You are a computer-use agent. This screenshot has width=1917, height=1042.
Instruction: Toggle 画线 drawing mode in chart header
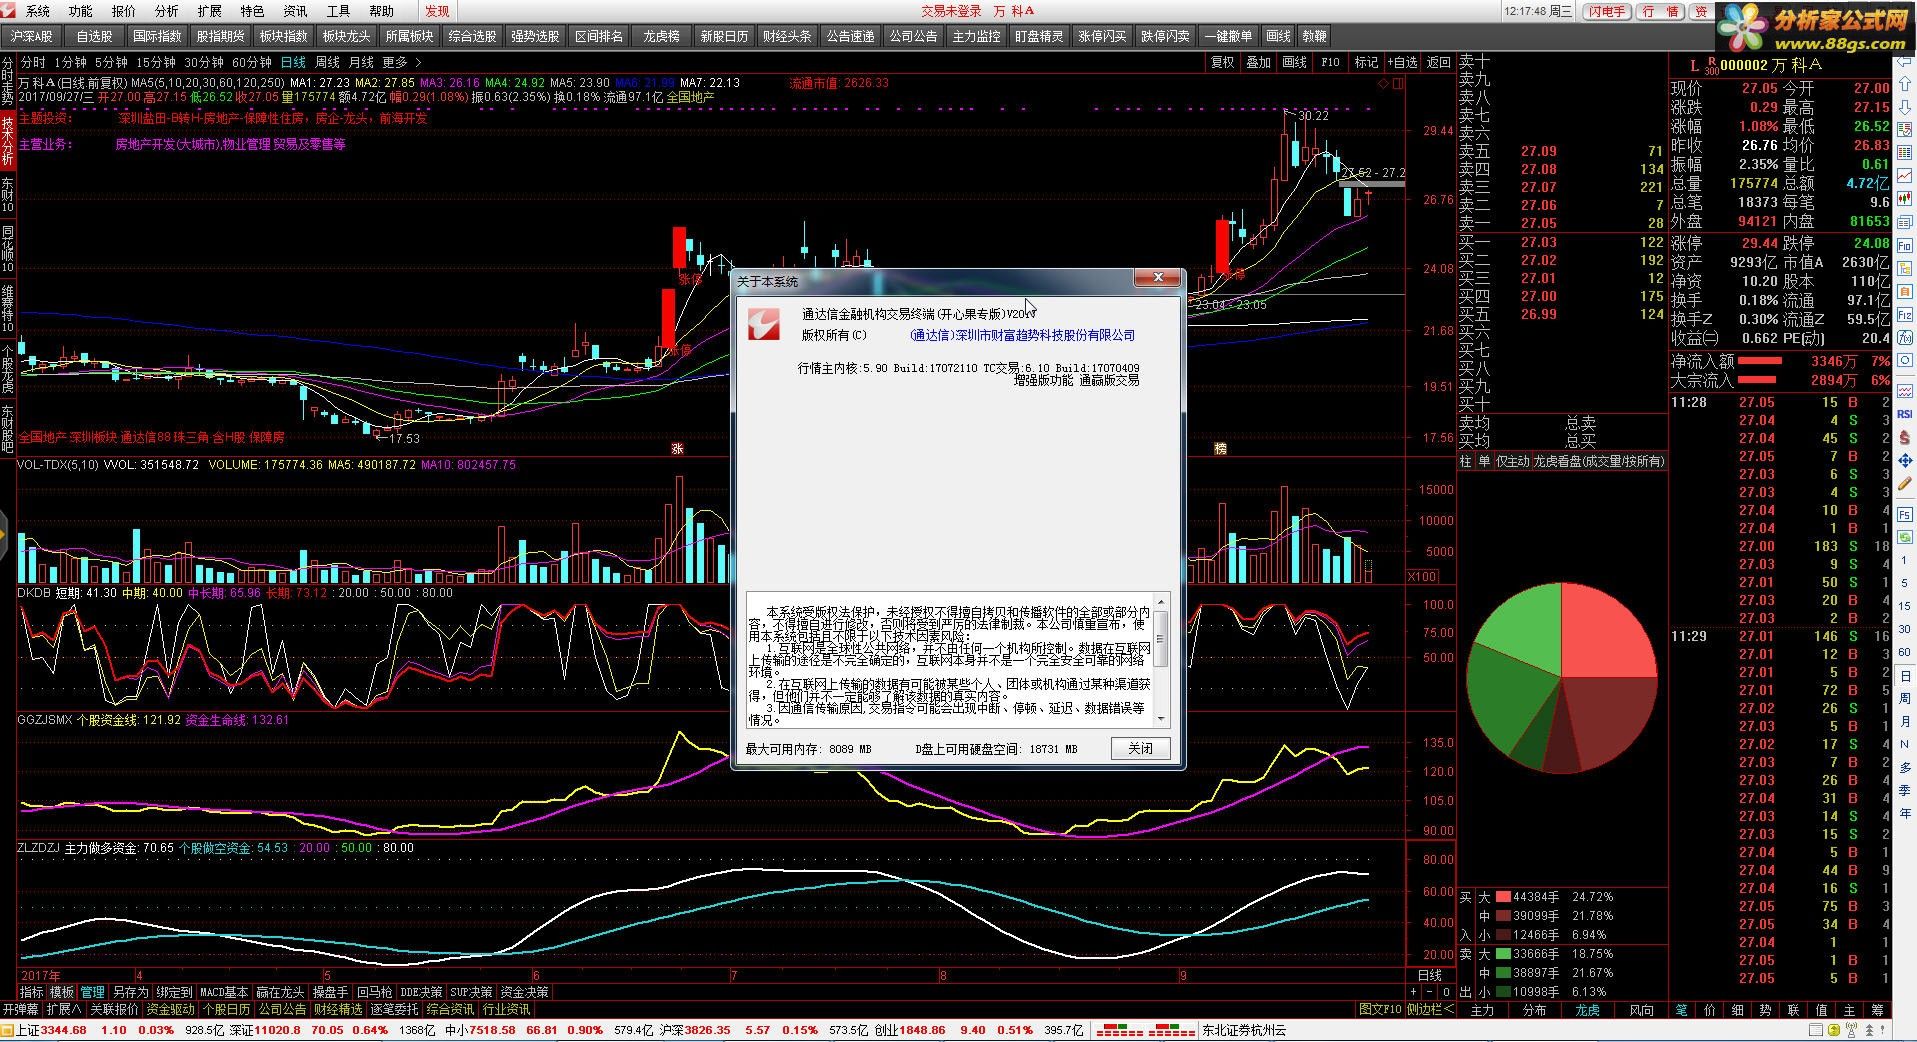click(1294, 62)
